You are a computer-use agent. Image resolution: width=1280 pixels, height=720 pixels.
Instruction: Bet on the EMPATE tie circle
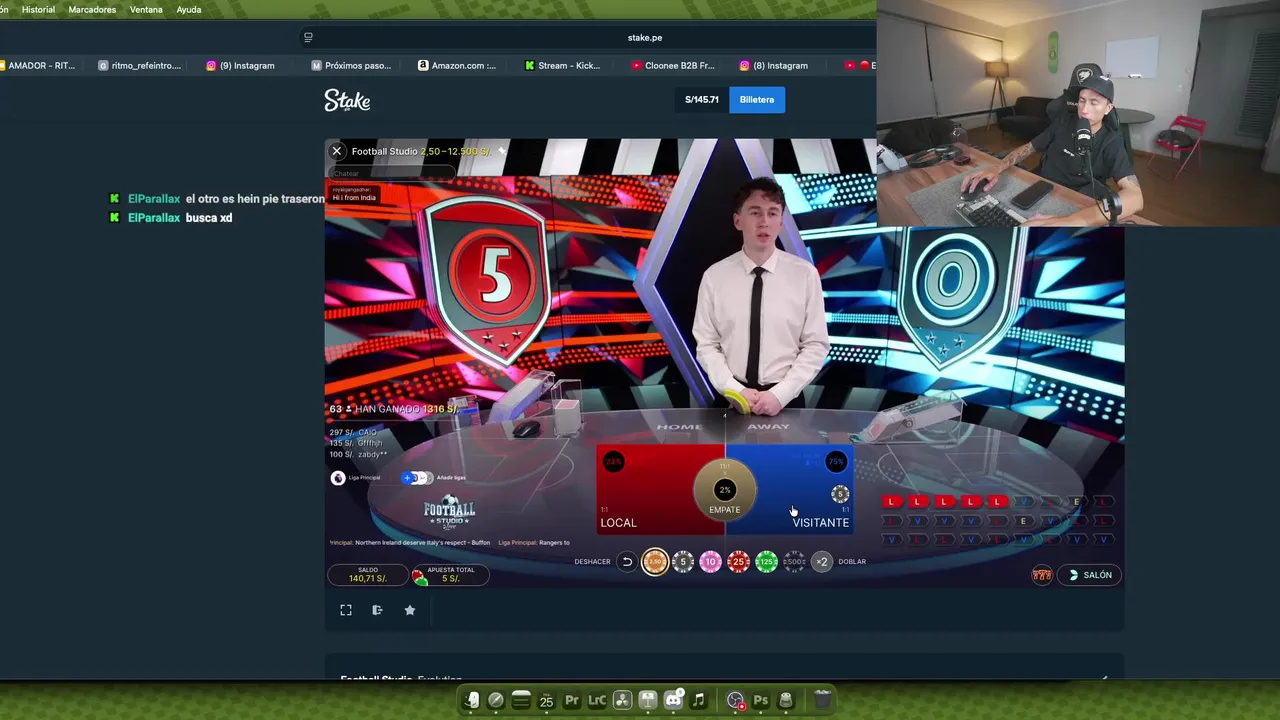point(725,490)
